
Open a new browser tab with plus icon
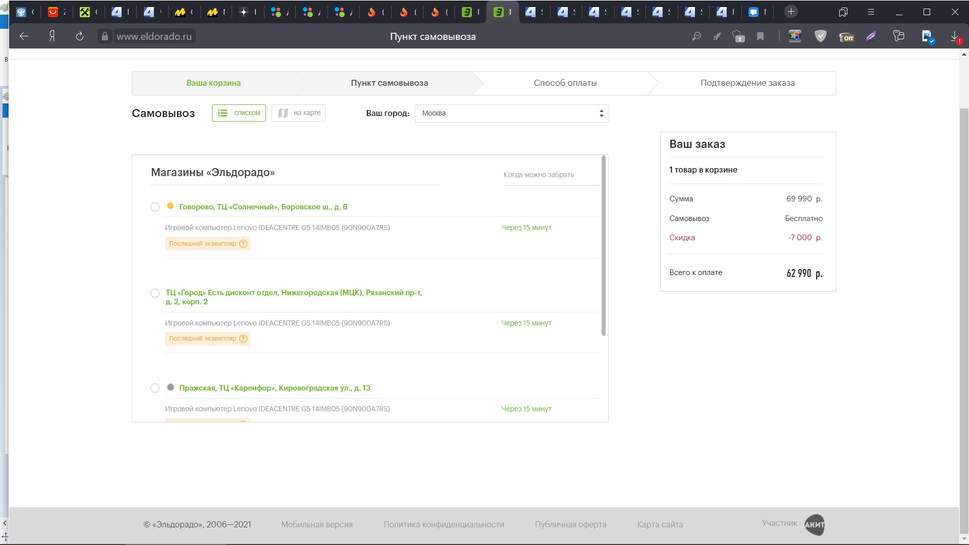tap(791, 12)
